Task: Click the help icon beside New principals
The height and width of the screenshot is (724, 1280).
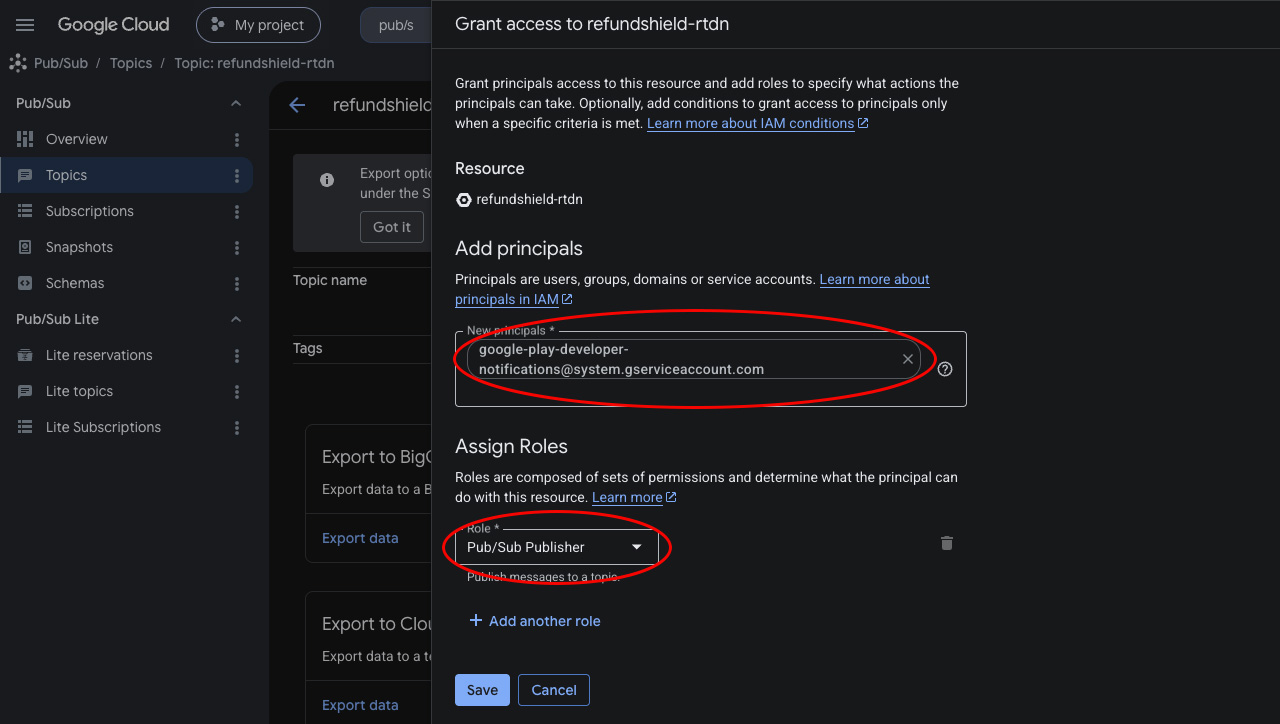Action: click(945, 369)
